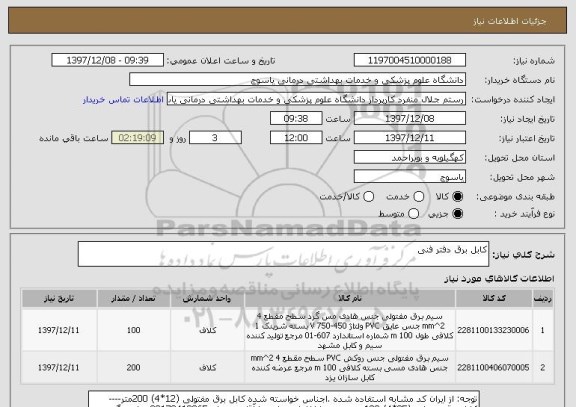Image resolution: width=576 pixels, height=407 pixels.
Task: Click row 2 product description کابل سازان یزد
Action: (x=350, y=378)
